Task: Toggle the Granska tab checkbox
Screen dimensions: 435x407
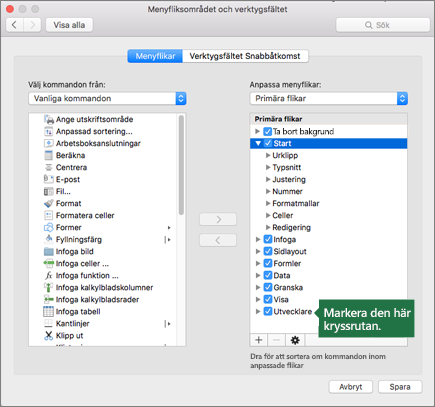Action: 268,287
